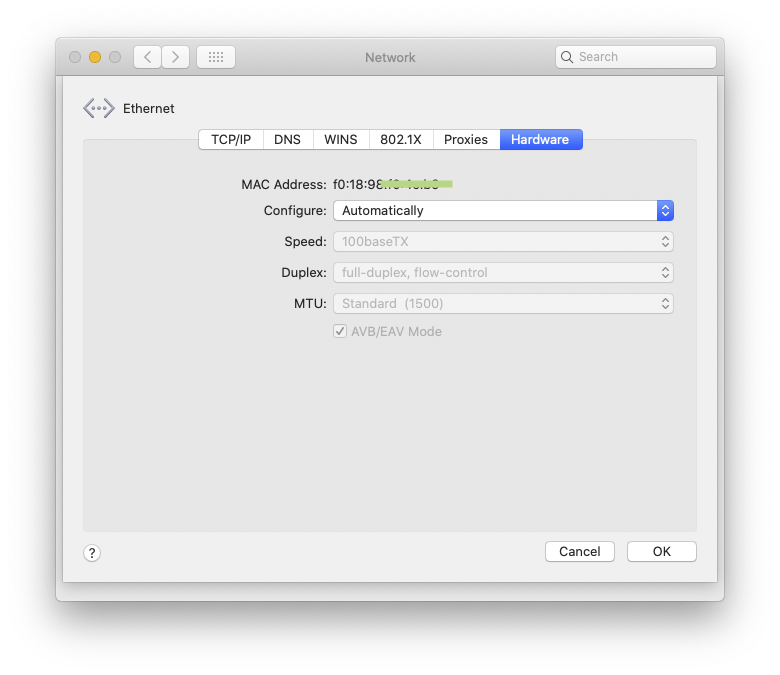The height and width of the screenshot is (675, 780).
Task: Click the Ethernet interface icon
Action: click(x=98, y=108)
